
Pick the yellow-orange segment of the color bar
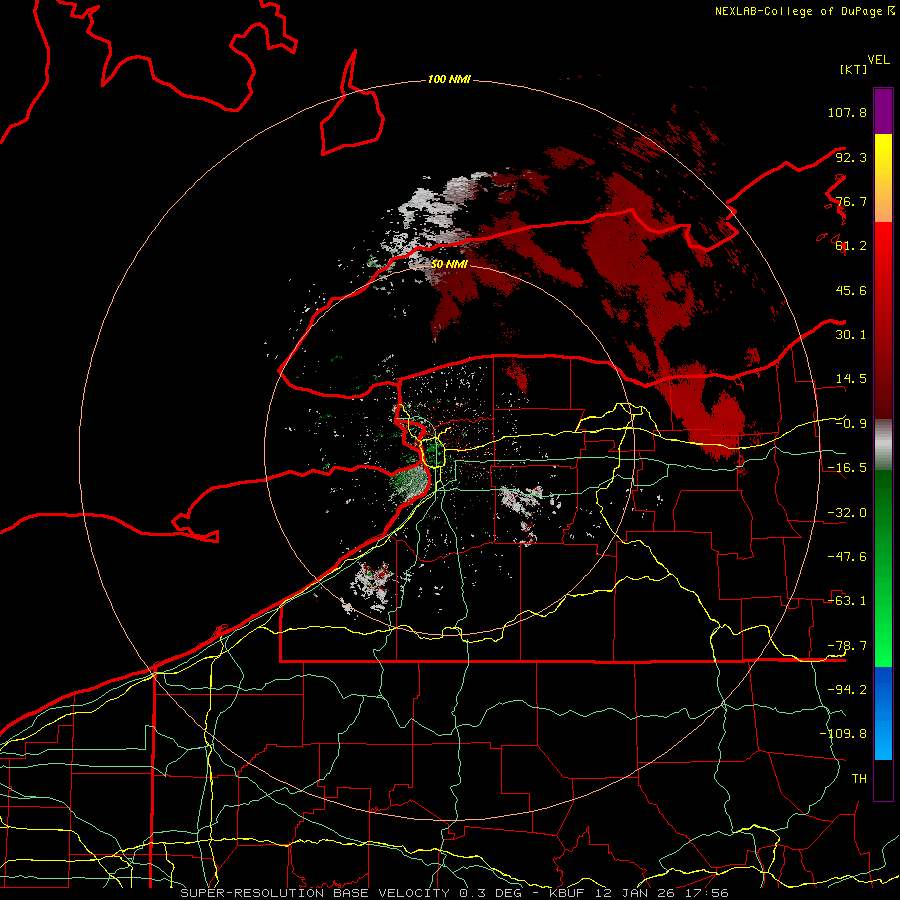pyautogui.click(x=883, y=179)
